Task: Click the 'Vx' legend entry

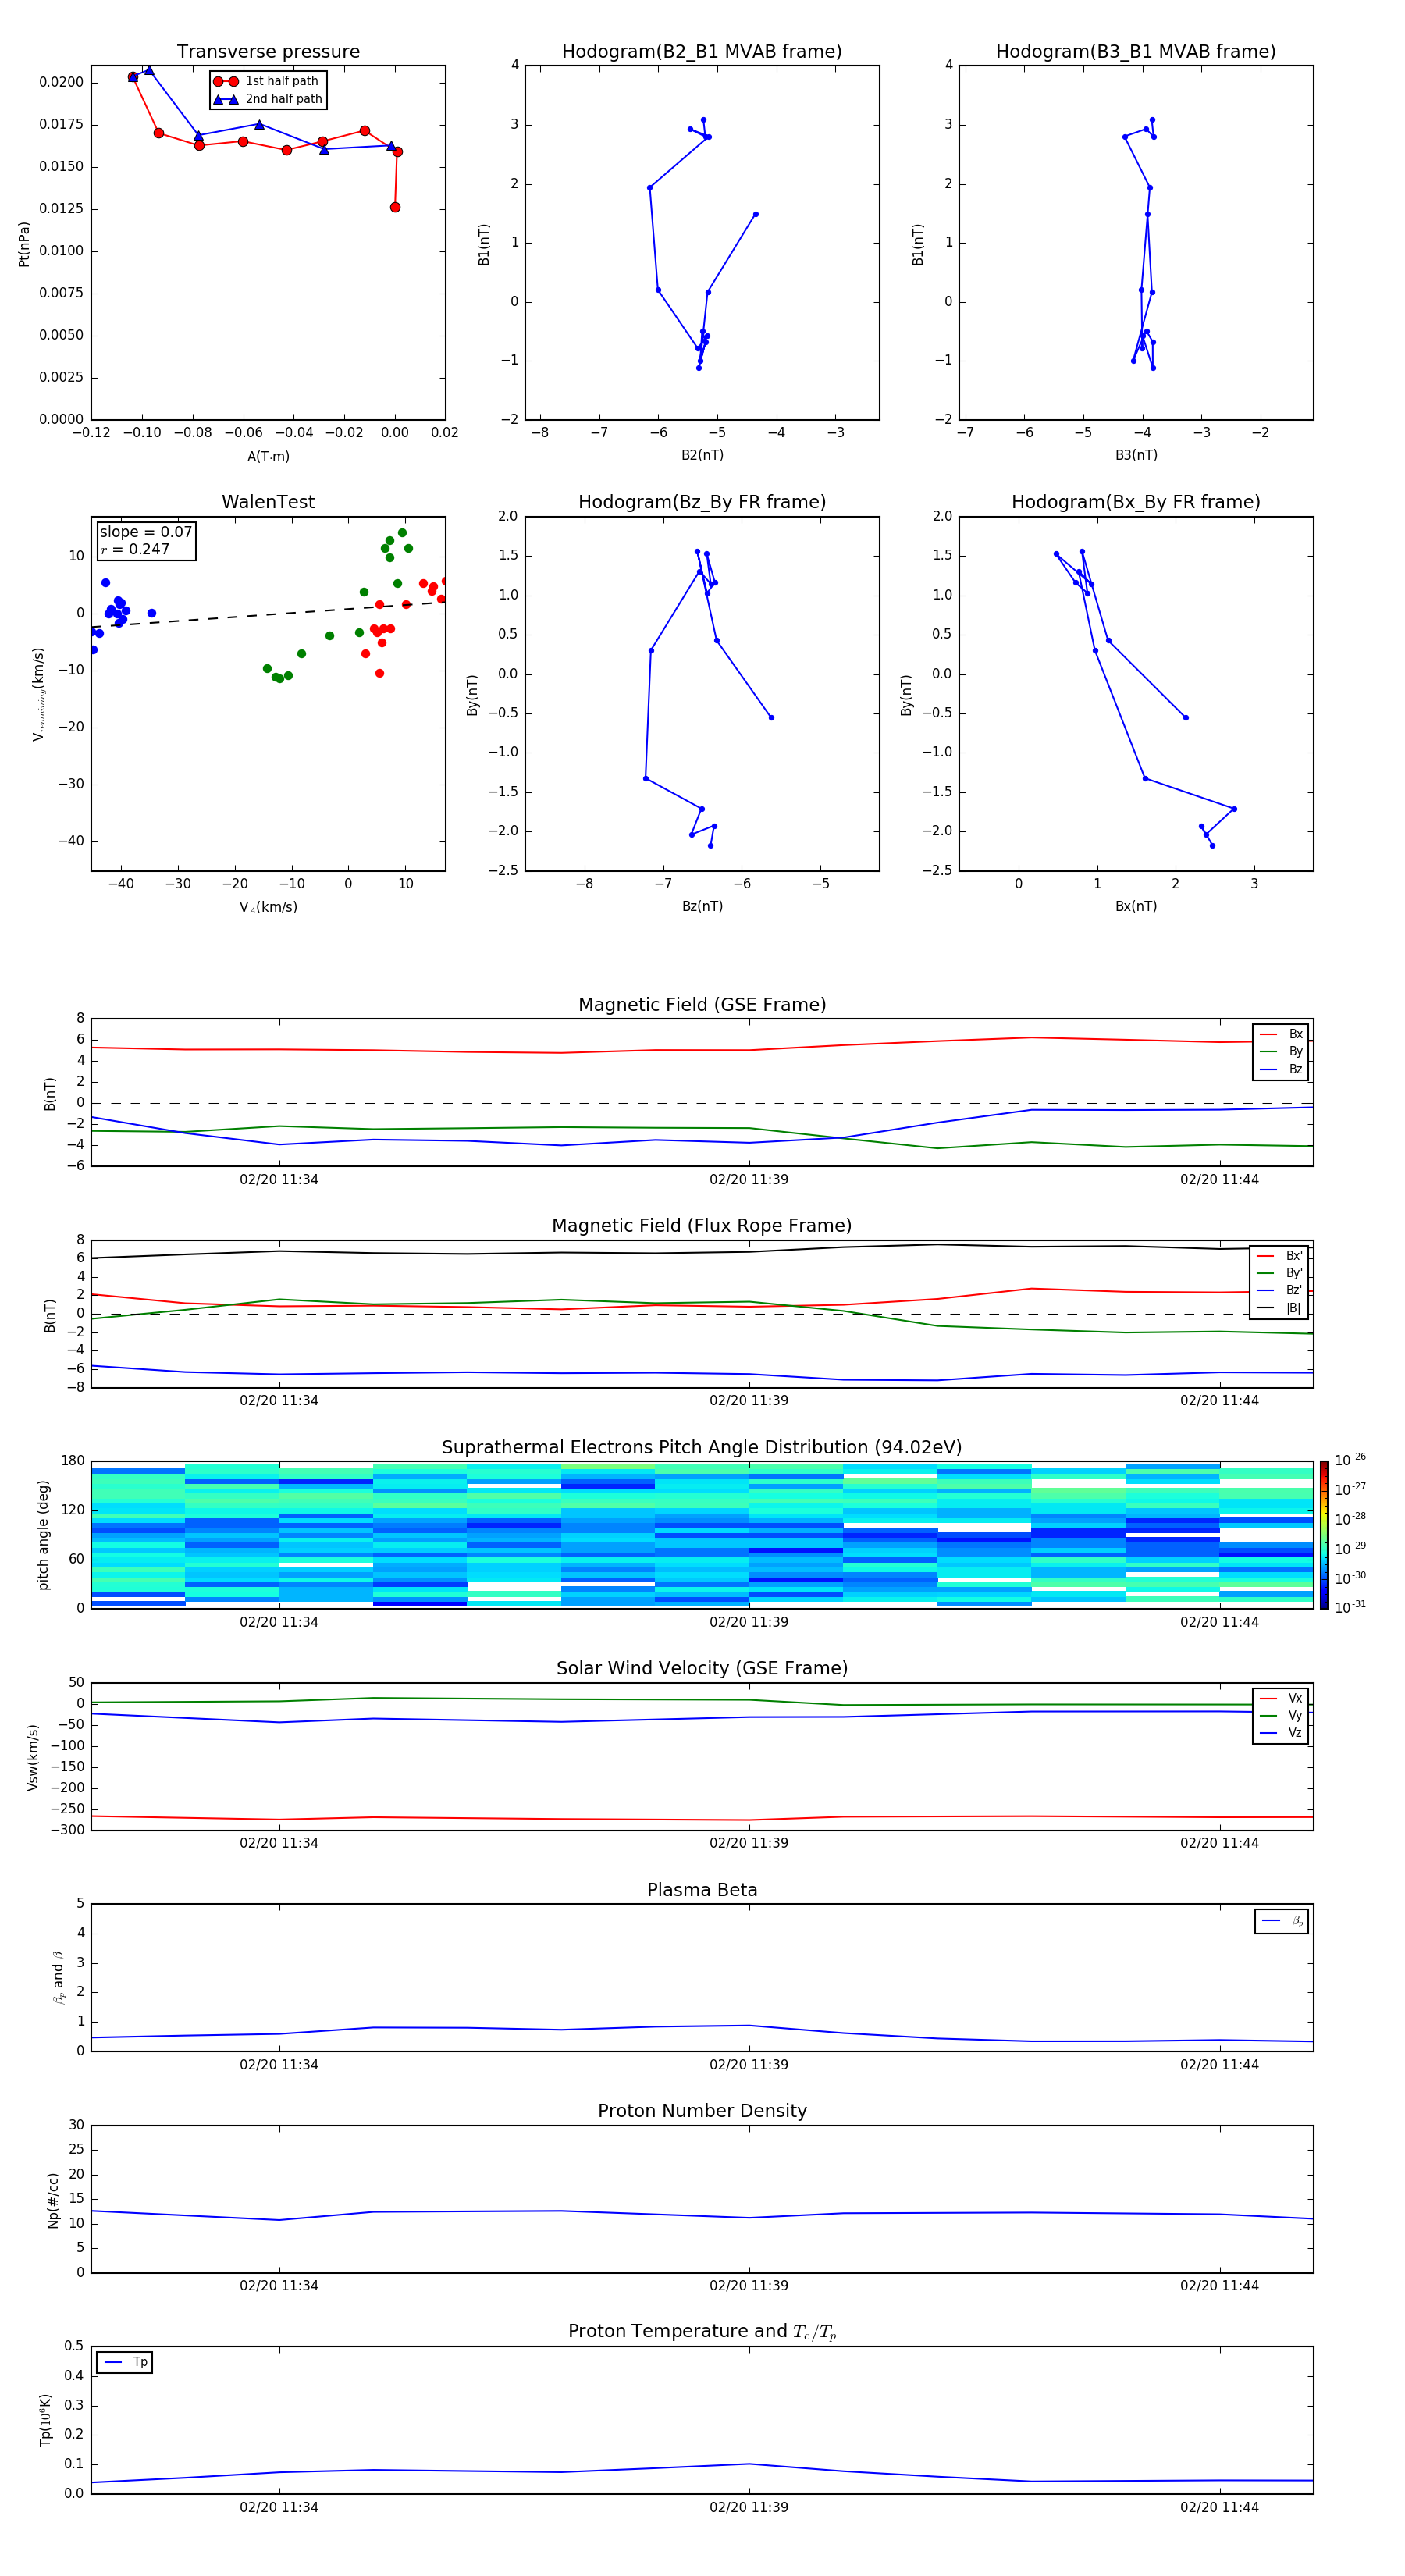Action: click(1281, 1698)
